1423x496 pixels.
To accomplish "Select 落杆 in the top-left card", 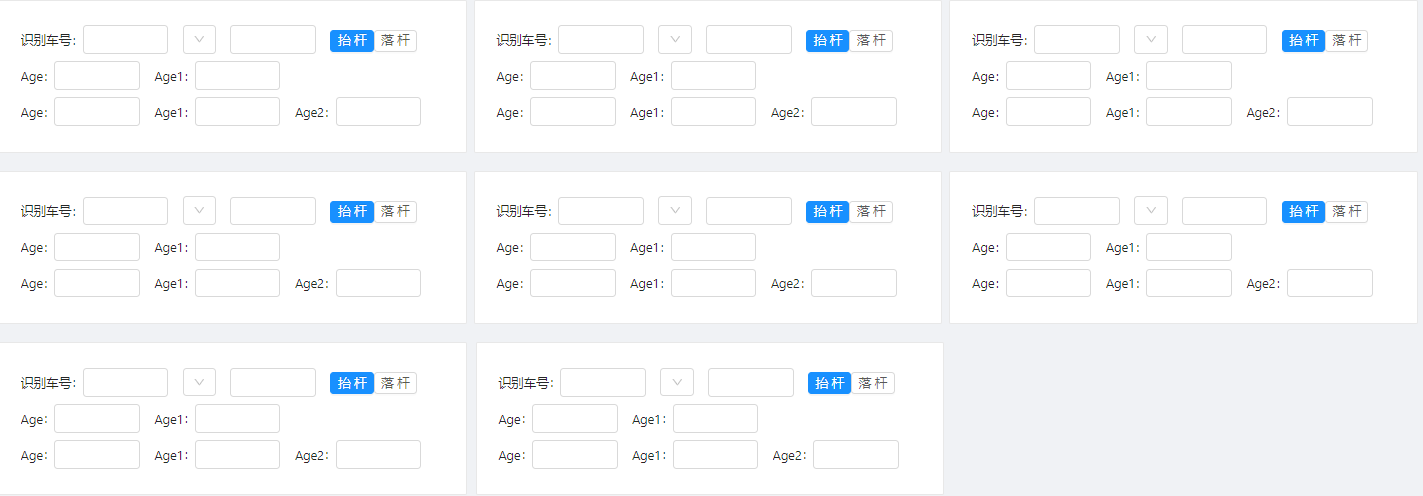I will [x=396, y=41].
